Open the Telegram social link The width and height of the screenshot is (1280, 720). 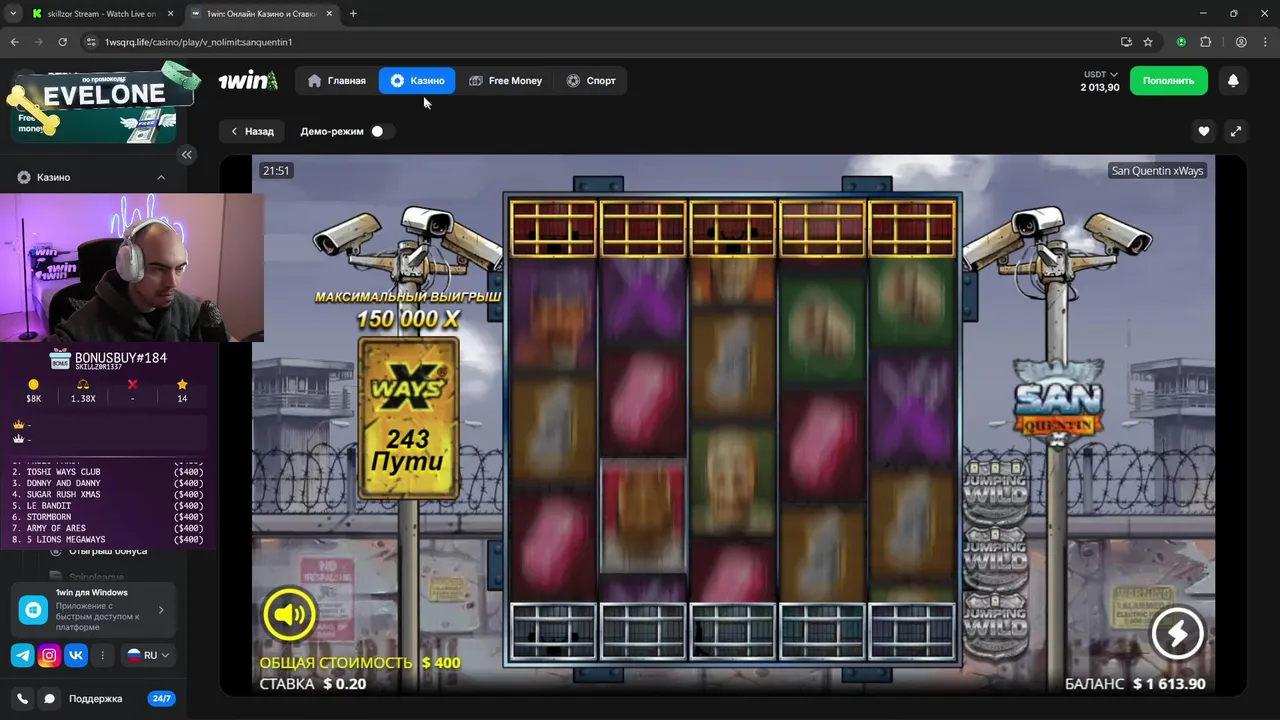pyautogui.click(x=22, y=655)
